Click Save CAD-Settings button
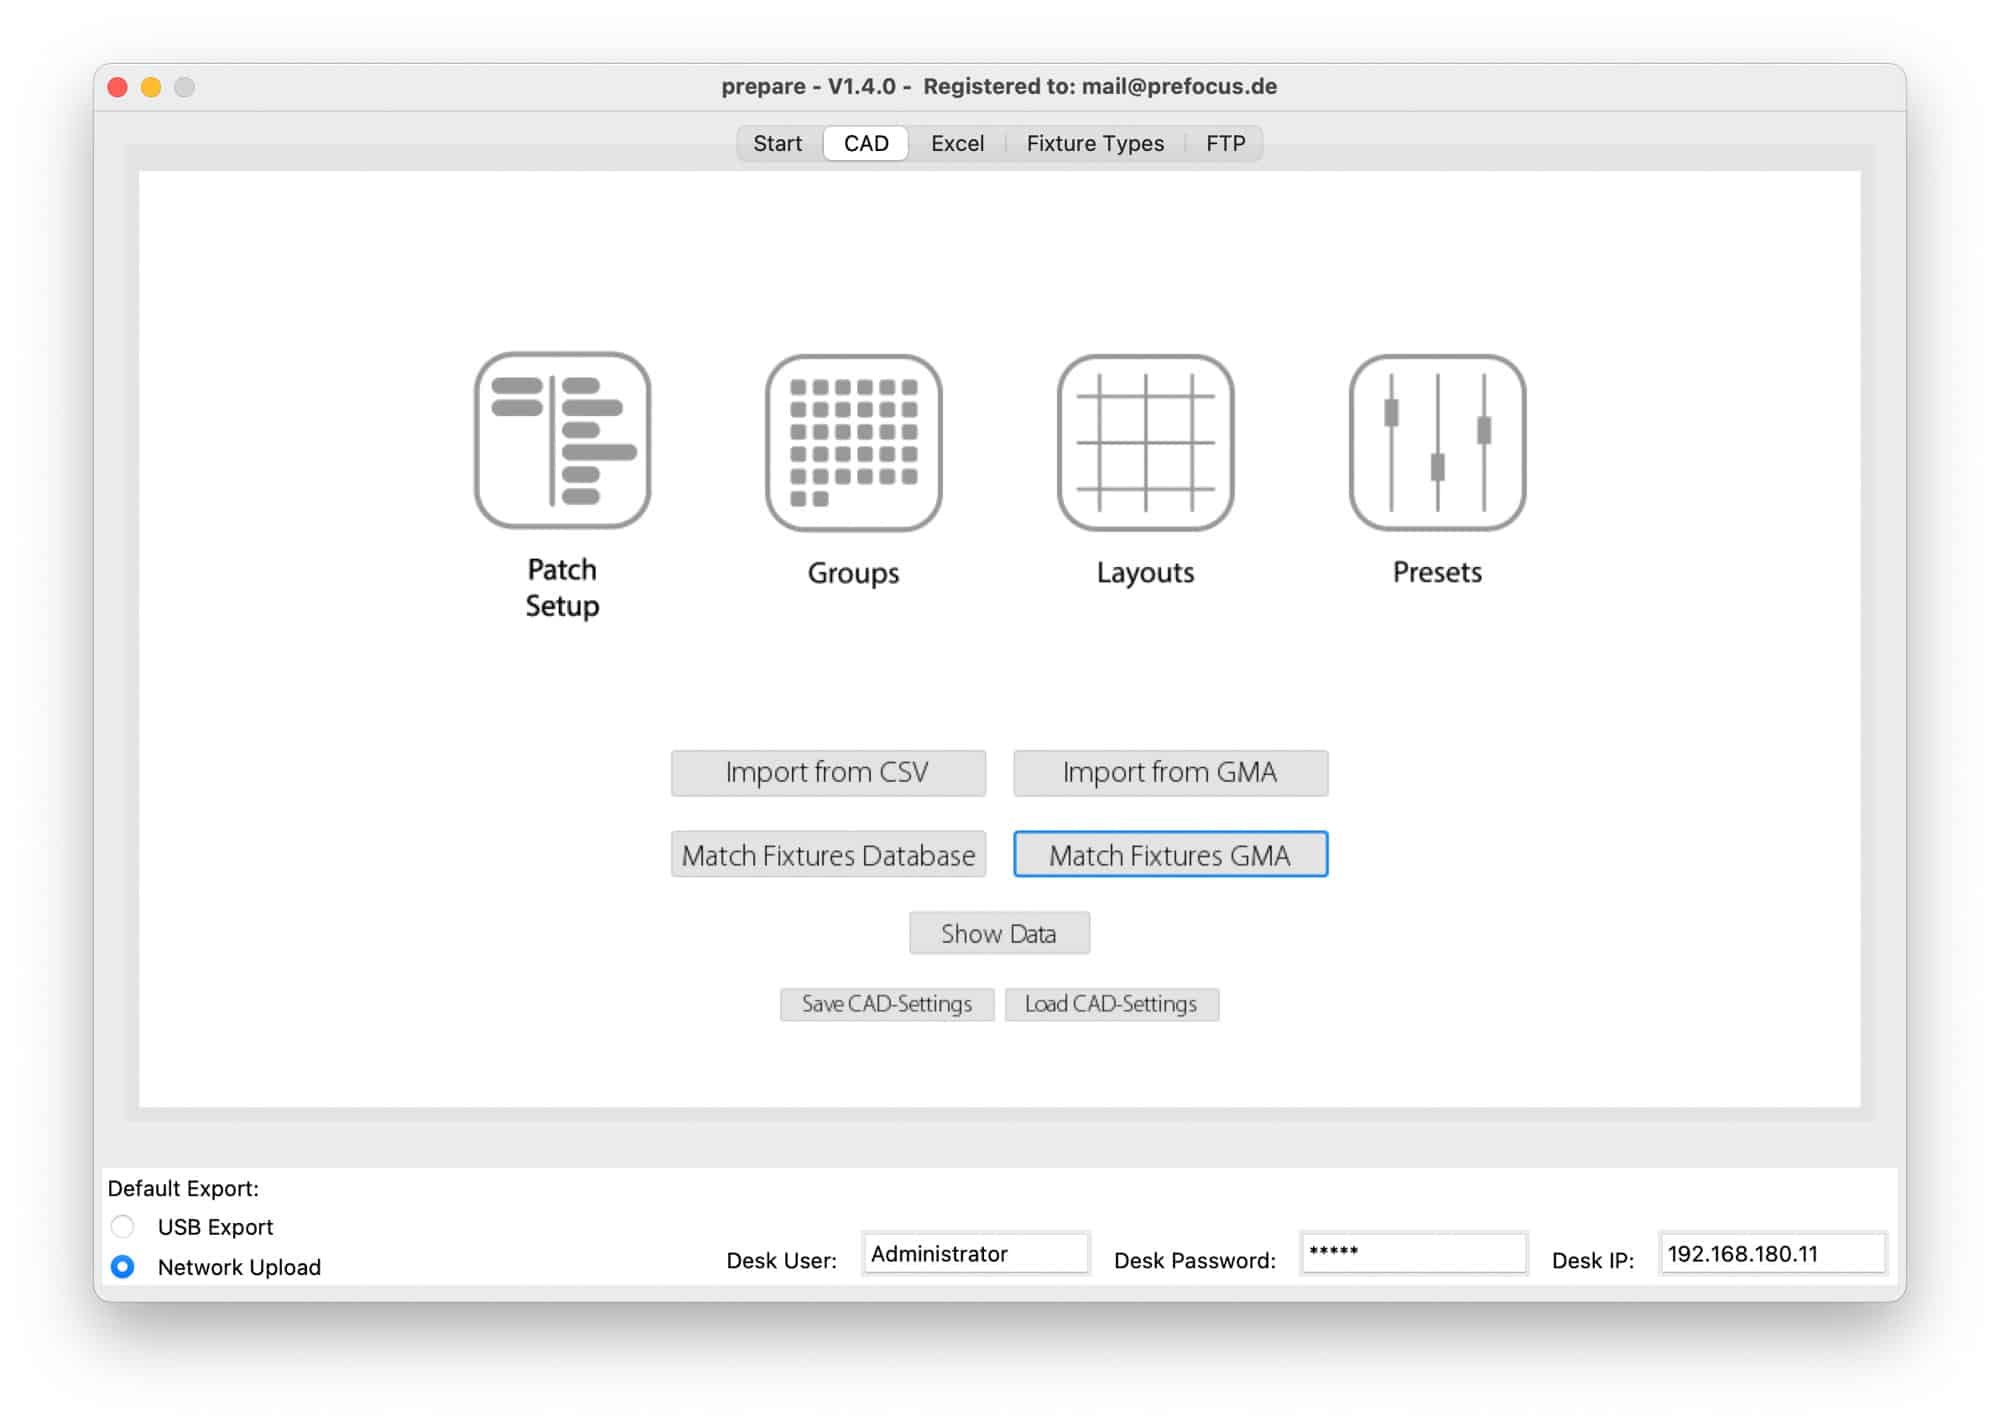Image resolution: width=2000 pixels, height=1426 pixels. [886, 1004]
